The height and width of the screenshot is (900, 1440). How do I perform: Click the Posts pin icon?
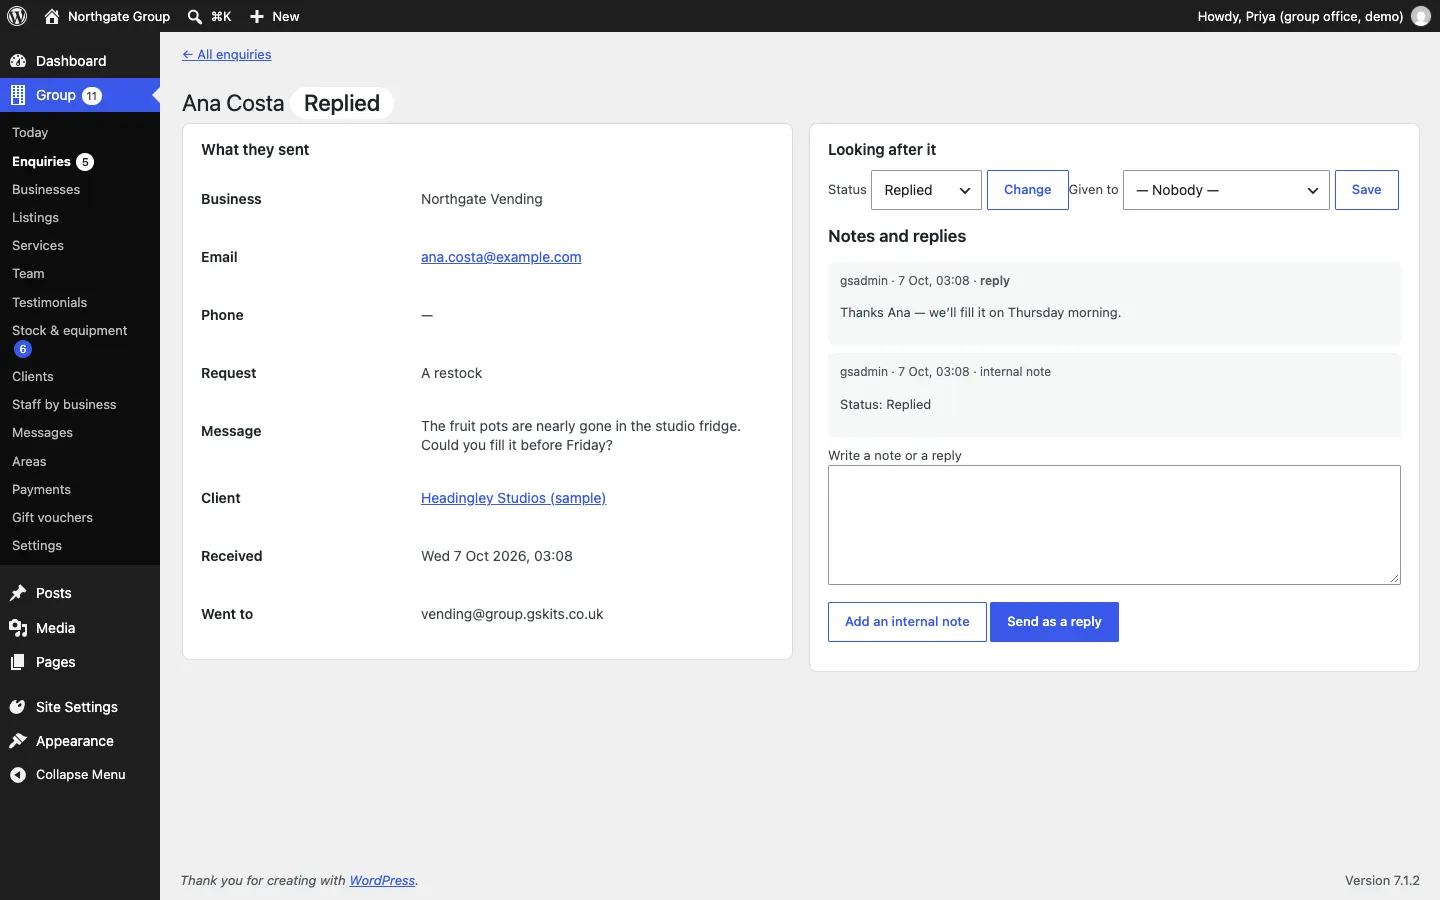(18, 593)
